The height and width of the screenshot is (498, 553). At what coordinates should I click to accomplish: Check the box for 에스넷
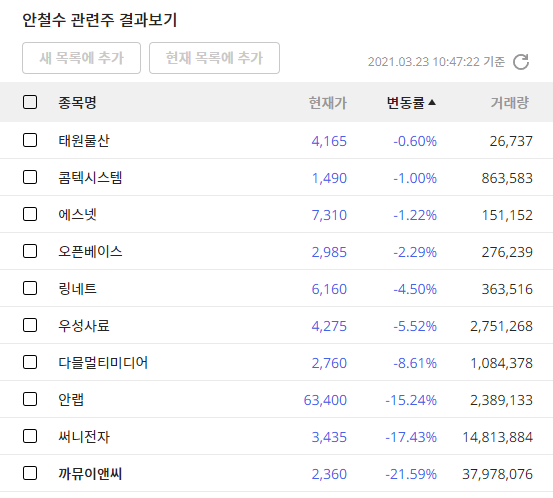(30, 214)
